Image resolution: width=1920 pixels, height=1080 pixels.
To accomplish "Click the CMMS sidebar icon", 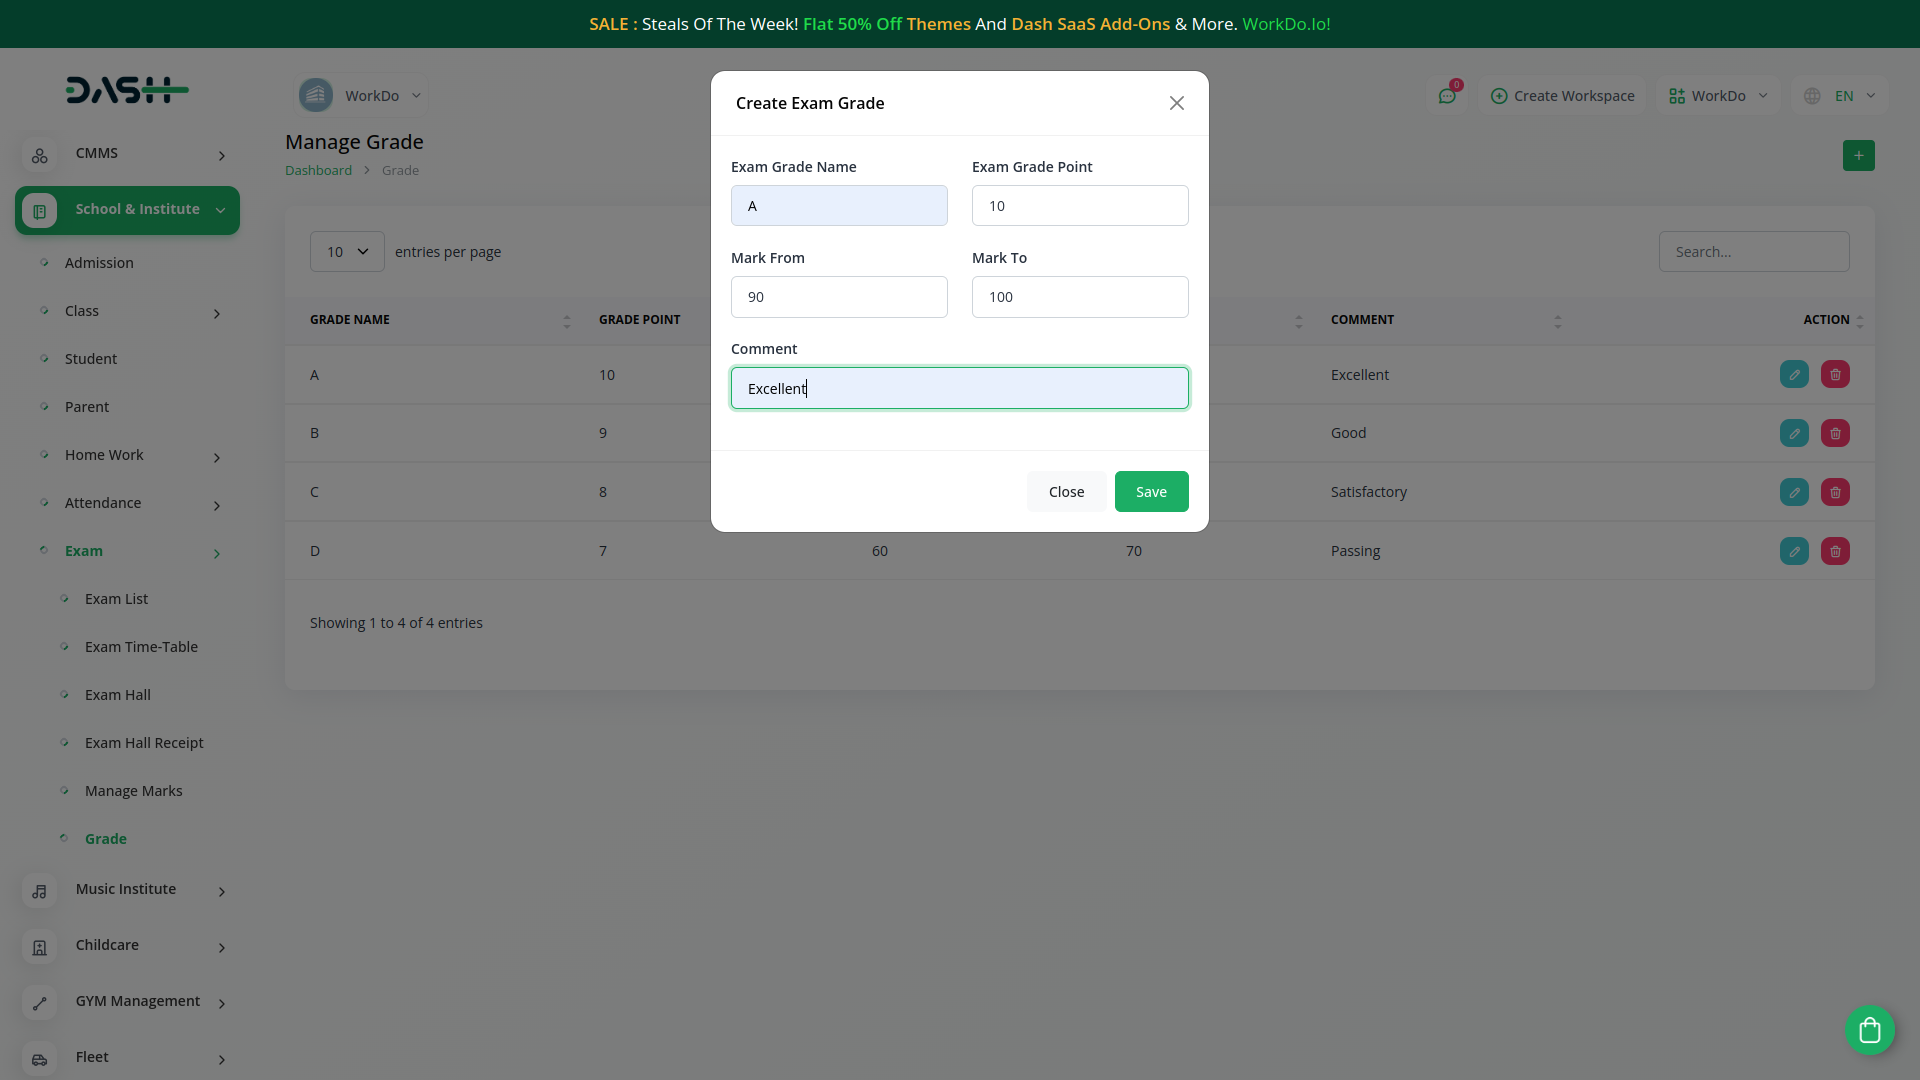I will click(40, 155).
